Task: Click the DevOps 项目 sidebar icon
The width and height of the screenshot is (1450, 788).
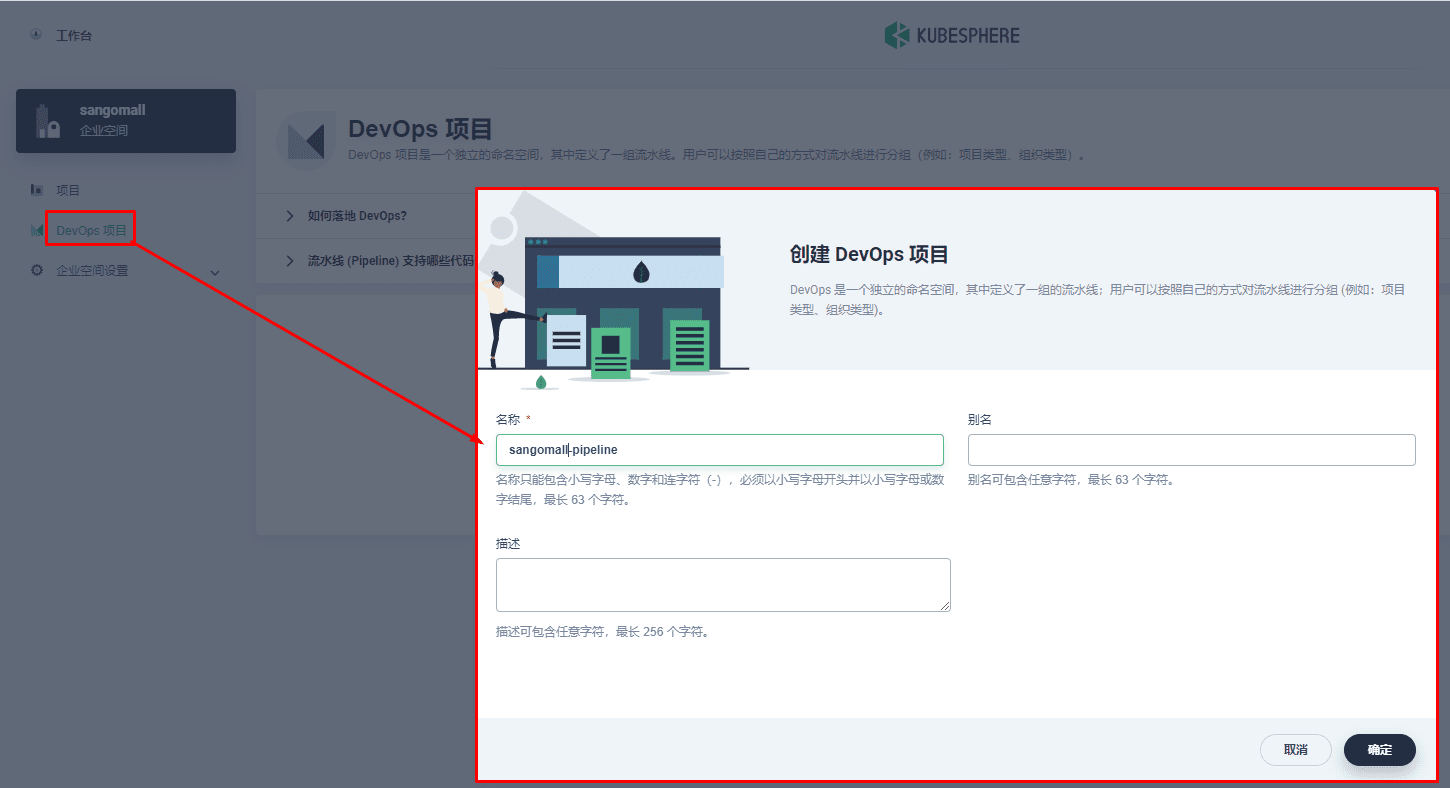Action: (x=37, y=231)
